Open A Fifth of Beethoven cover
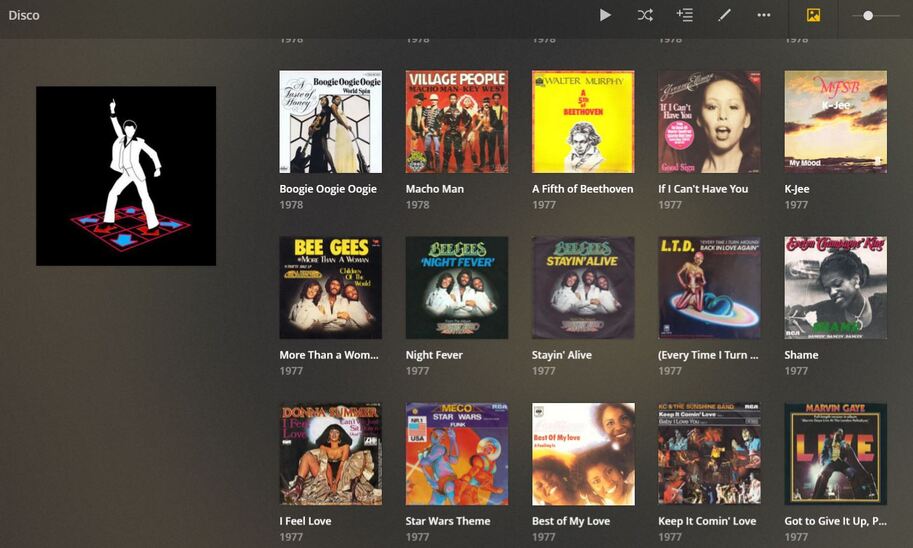 (x=583, y=122)
